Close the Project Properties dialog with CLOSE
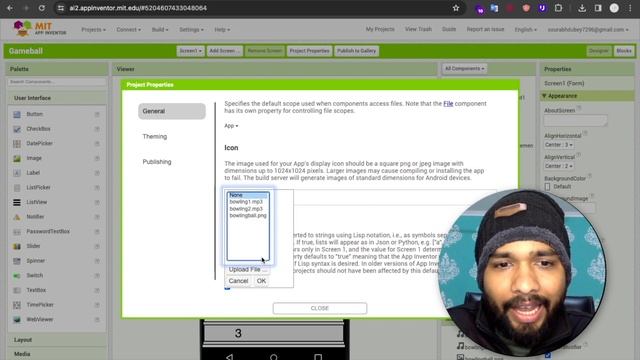The height and width of the screenshot is (360, 640). pos(320,308)
